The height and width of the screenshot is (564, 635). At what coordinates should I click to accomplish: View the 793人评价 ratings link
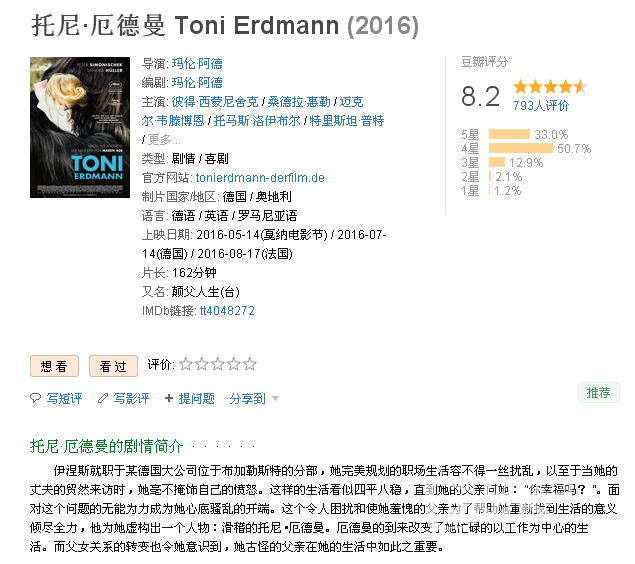pos(541,106)
